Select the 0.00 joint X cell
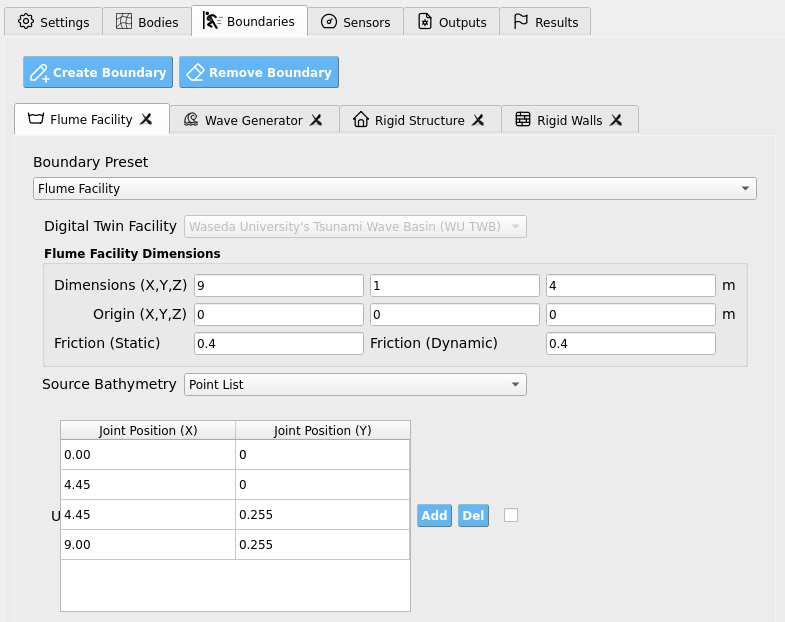The width and height of the screenshot is (785, 622). coord(148,455)
